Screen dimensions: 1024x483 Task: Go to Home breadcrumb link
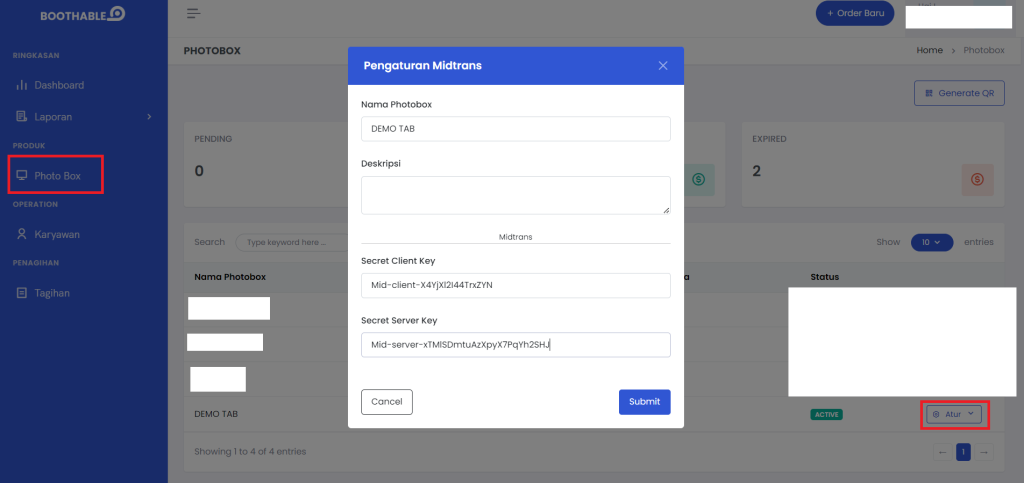[929, 50]
